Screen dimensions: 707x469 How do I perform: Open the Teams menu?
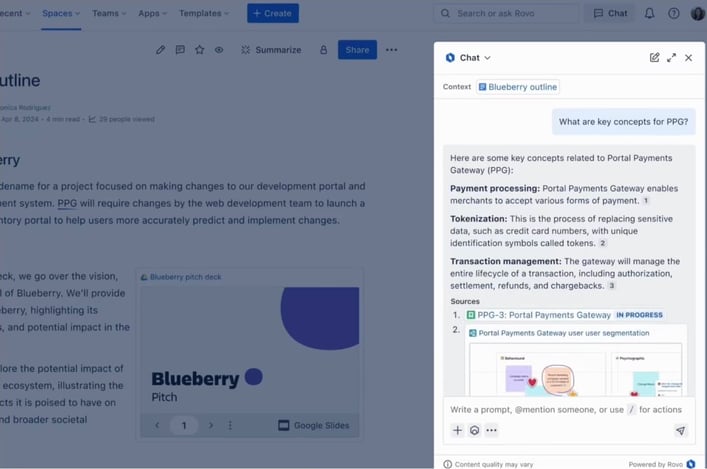click(109, 14)
